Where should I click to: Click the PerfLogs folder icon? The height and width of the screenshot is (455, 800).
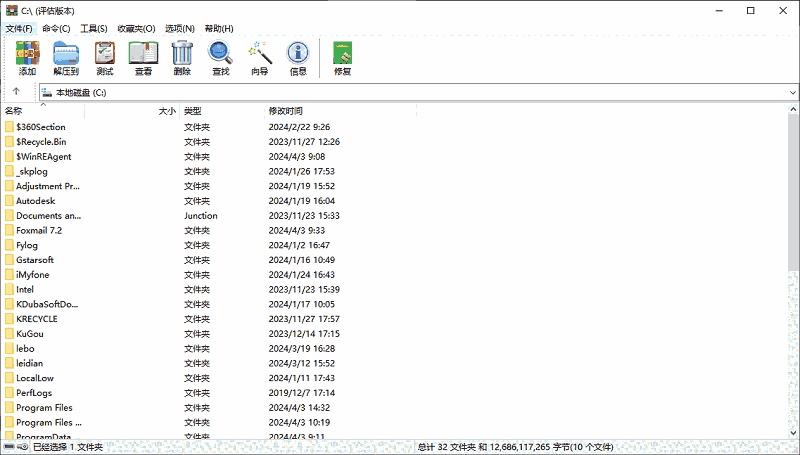coord(9,393)
